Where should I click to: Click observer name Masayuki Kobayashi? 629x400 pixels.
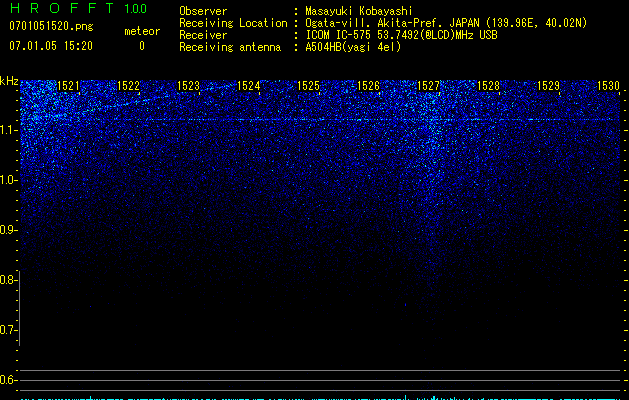point(359,11)
